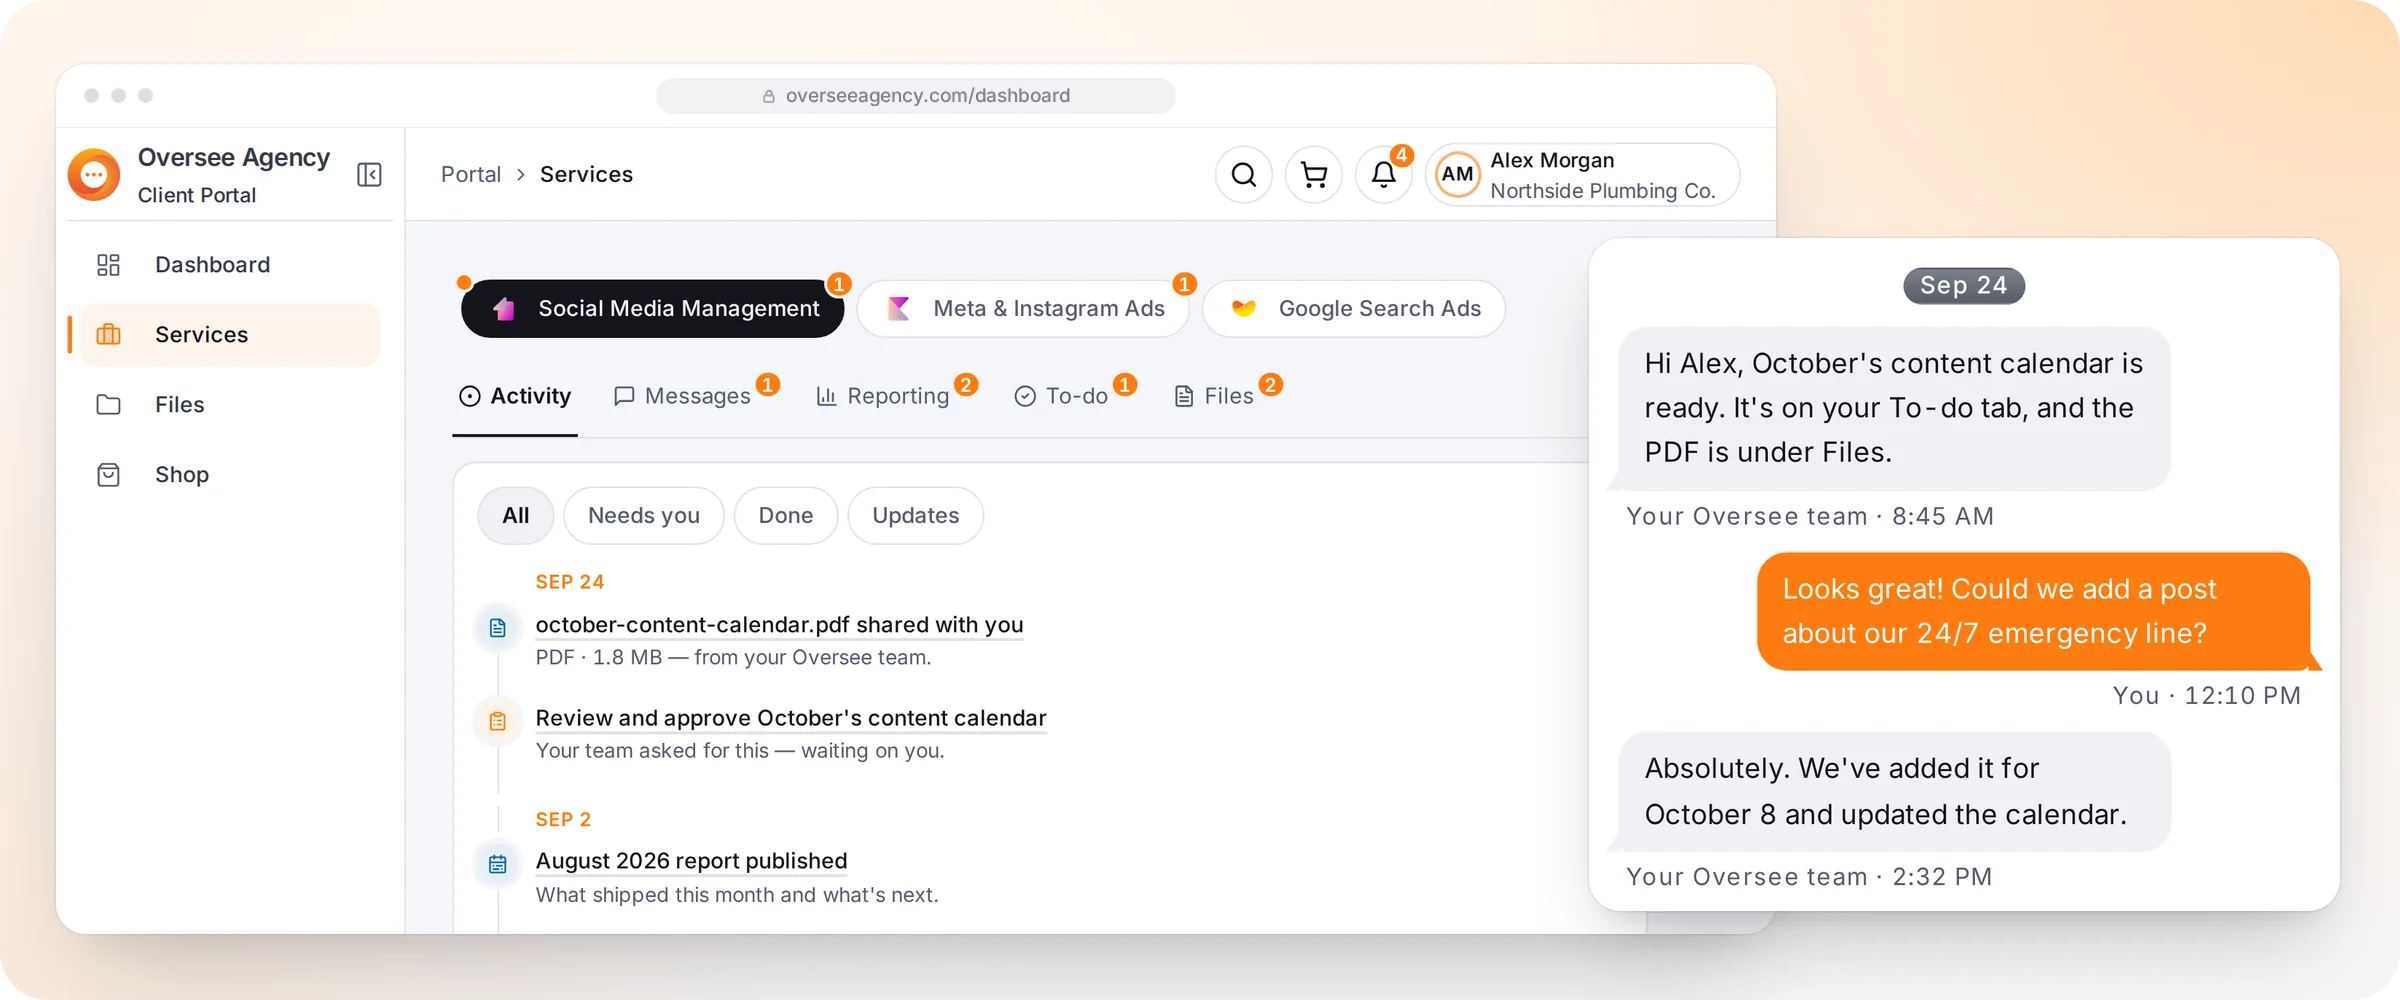Click the Sep 24 date pill in chat
Image resolution: width=2400 pixels, height=1000 pixels.
click(1964, 286)
